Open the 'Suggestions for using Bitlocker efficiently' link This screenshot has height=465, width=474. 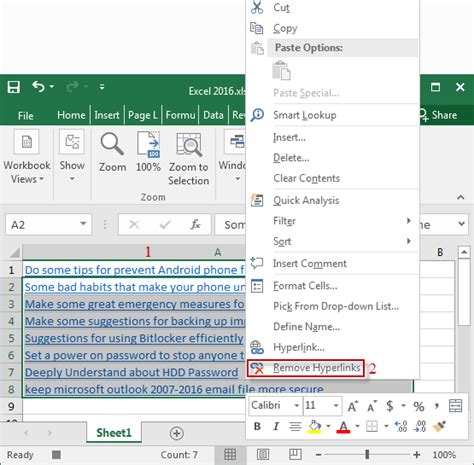coord(134,338)
